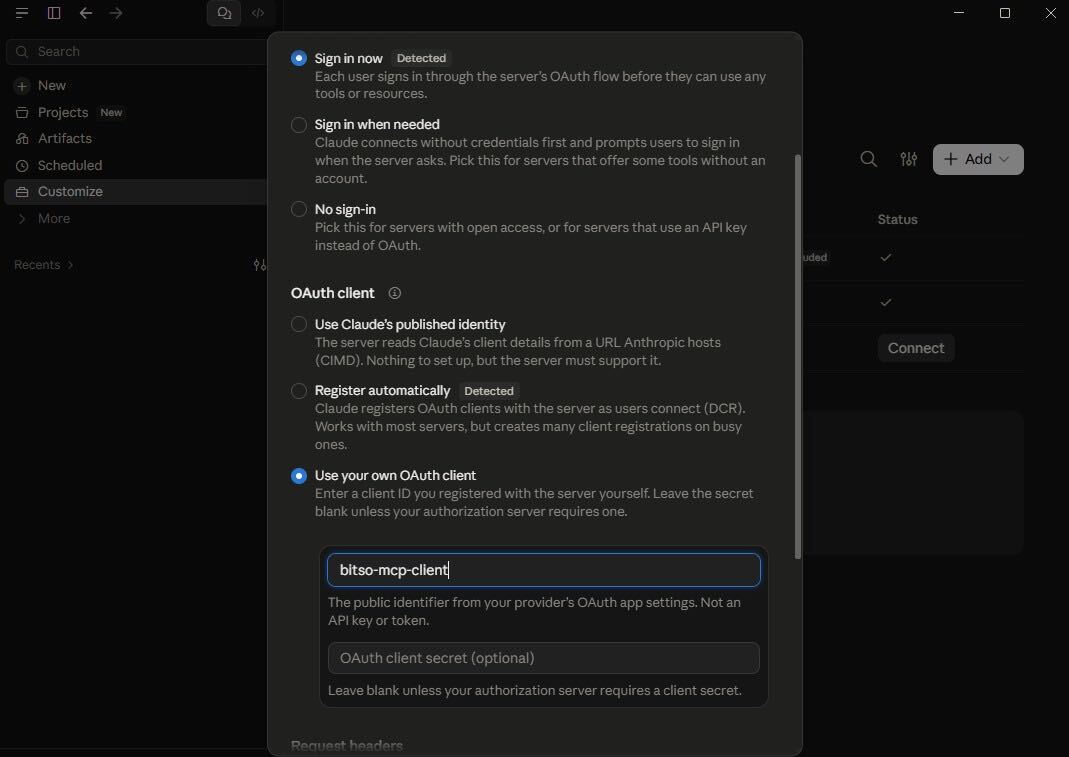Select Register automatically option
Screen dimensions: 1069x757
tap(299, 390)
